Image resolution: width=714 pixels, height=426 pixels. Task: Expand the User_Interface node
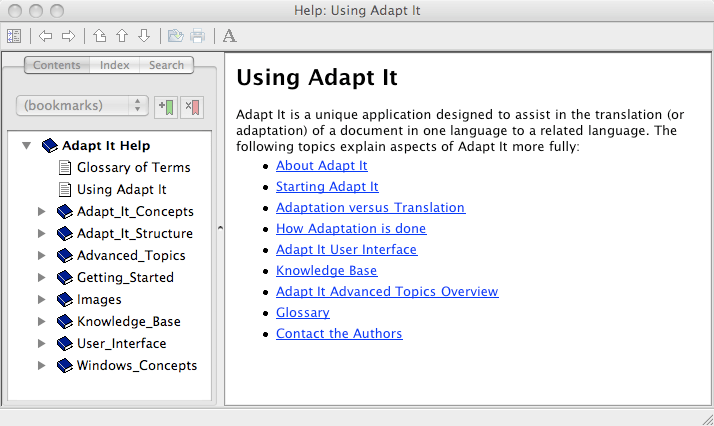tap(41, 343)
